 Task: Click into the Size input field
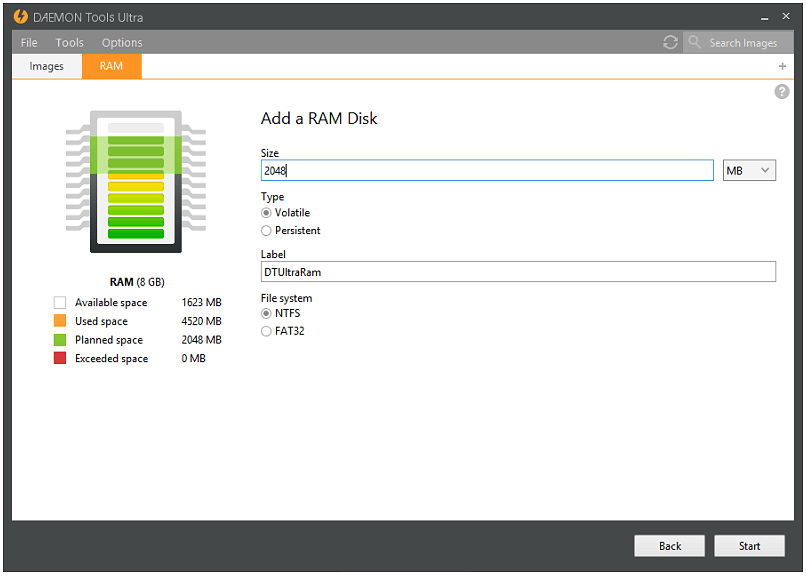coord(487,170)
